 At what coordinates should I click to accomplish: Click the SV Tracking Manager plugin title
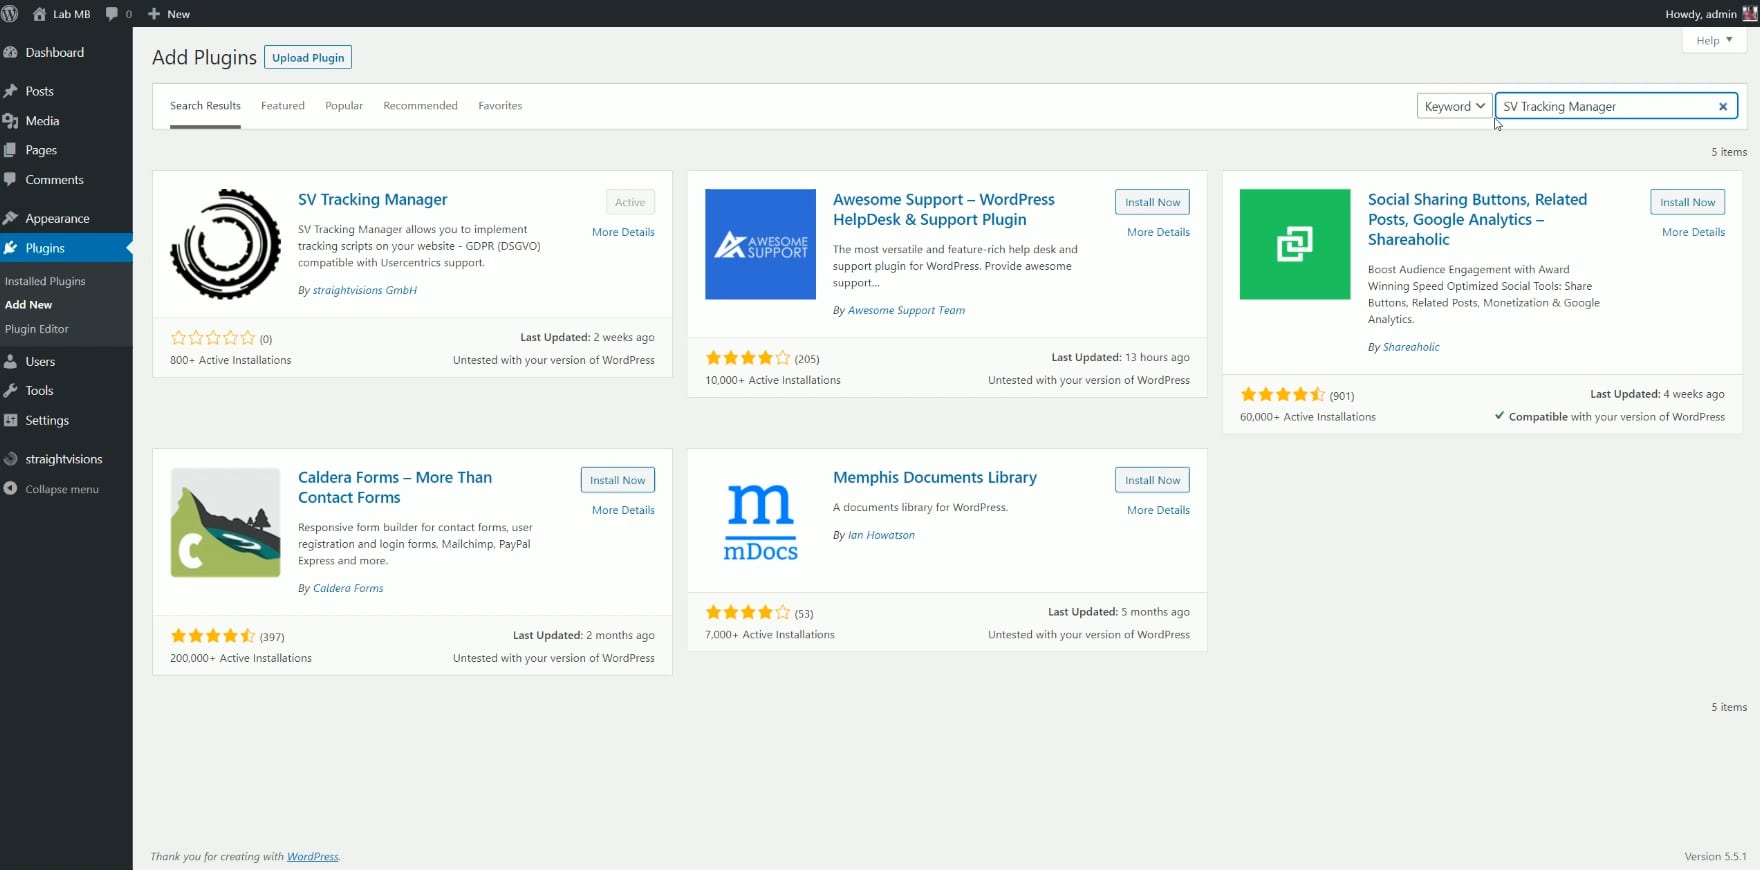tap(372, 200)
